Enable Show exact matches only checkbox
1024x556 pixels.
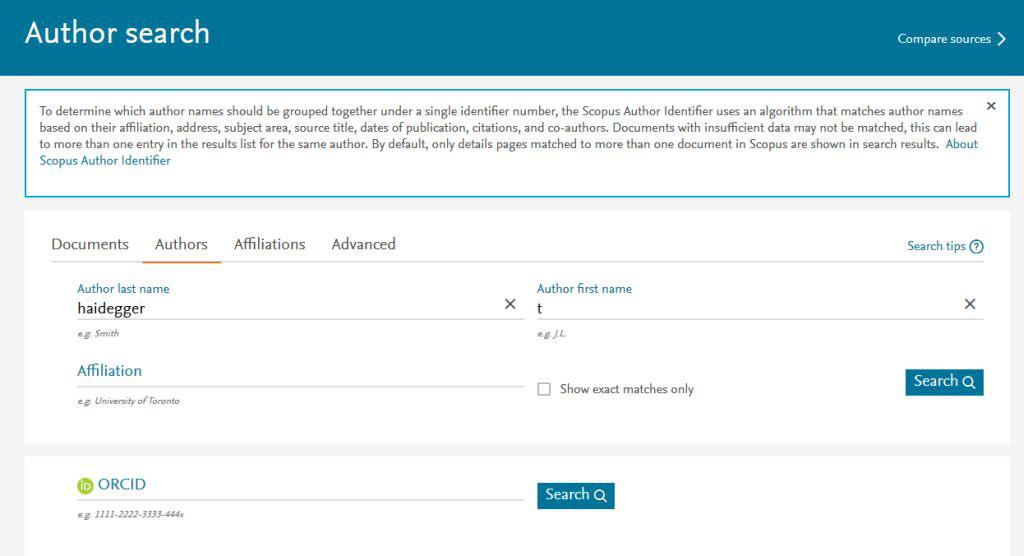pyautogui.click(x=543, y=389)
